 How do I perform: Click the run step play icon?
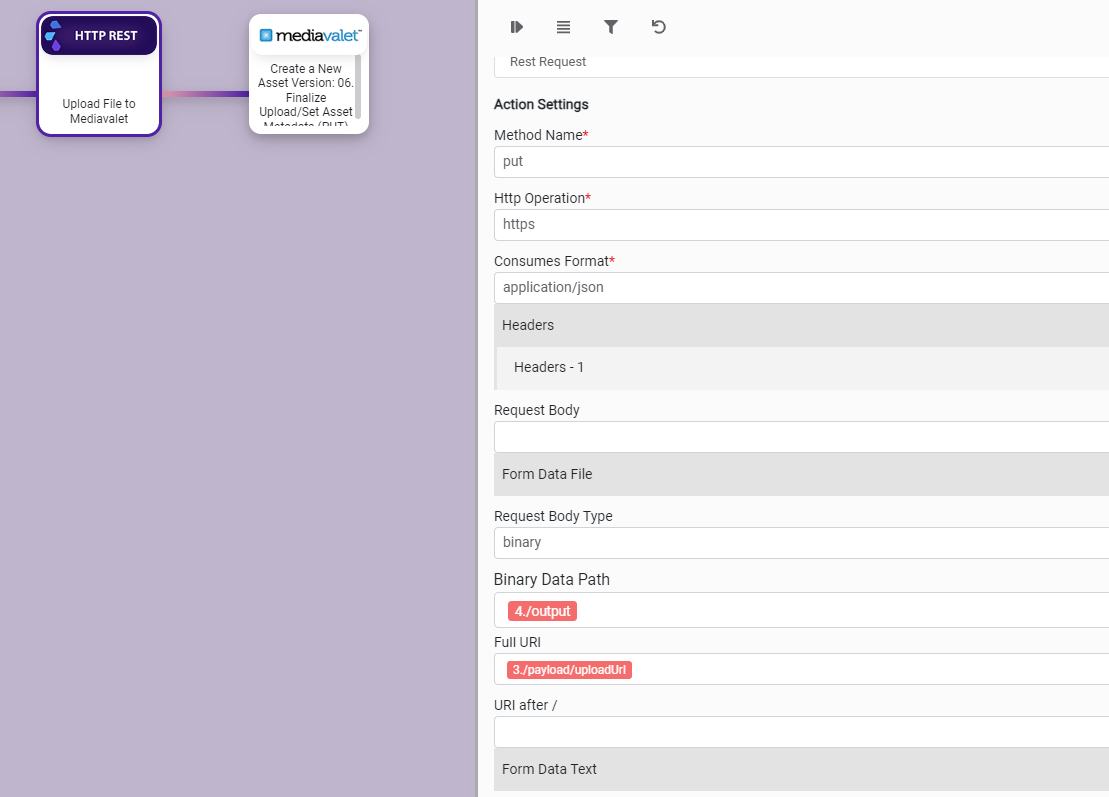[517, 27]
